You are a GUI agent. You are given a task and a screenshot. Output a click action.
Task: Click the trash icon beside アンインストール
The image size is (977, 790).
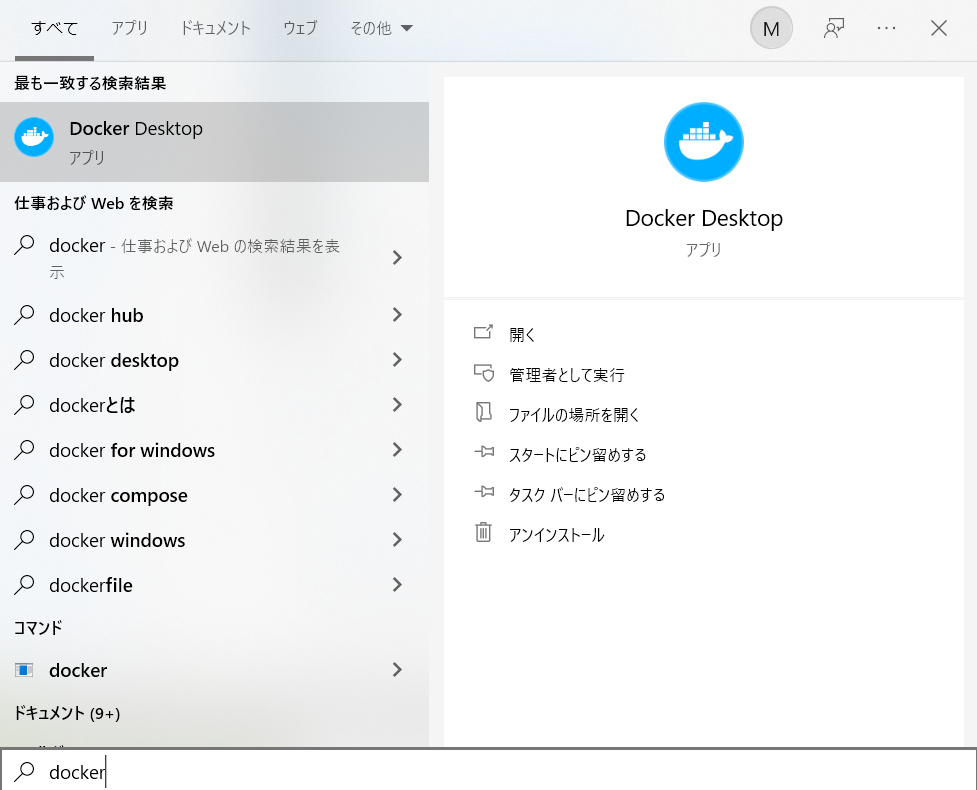click(484, 532)
